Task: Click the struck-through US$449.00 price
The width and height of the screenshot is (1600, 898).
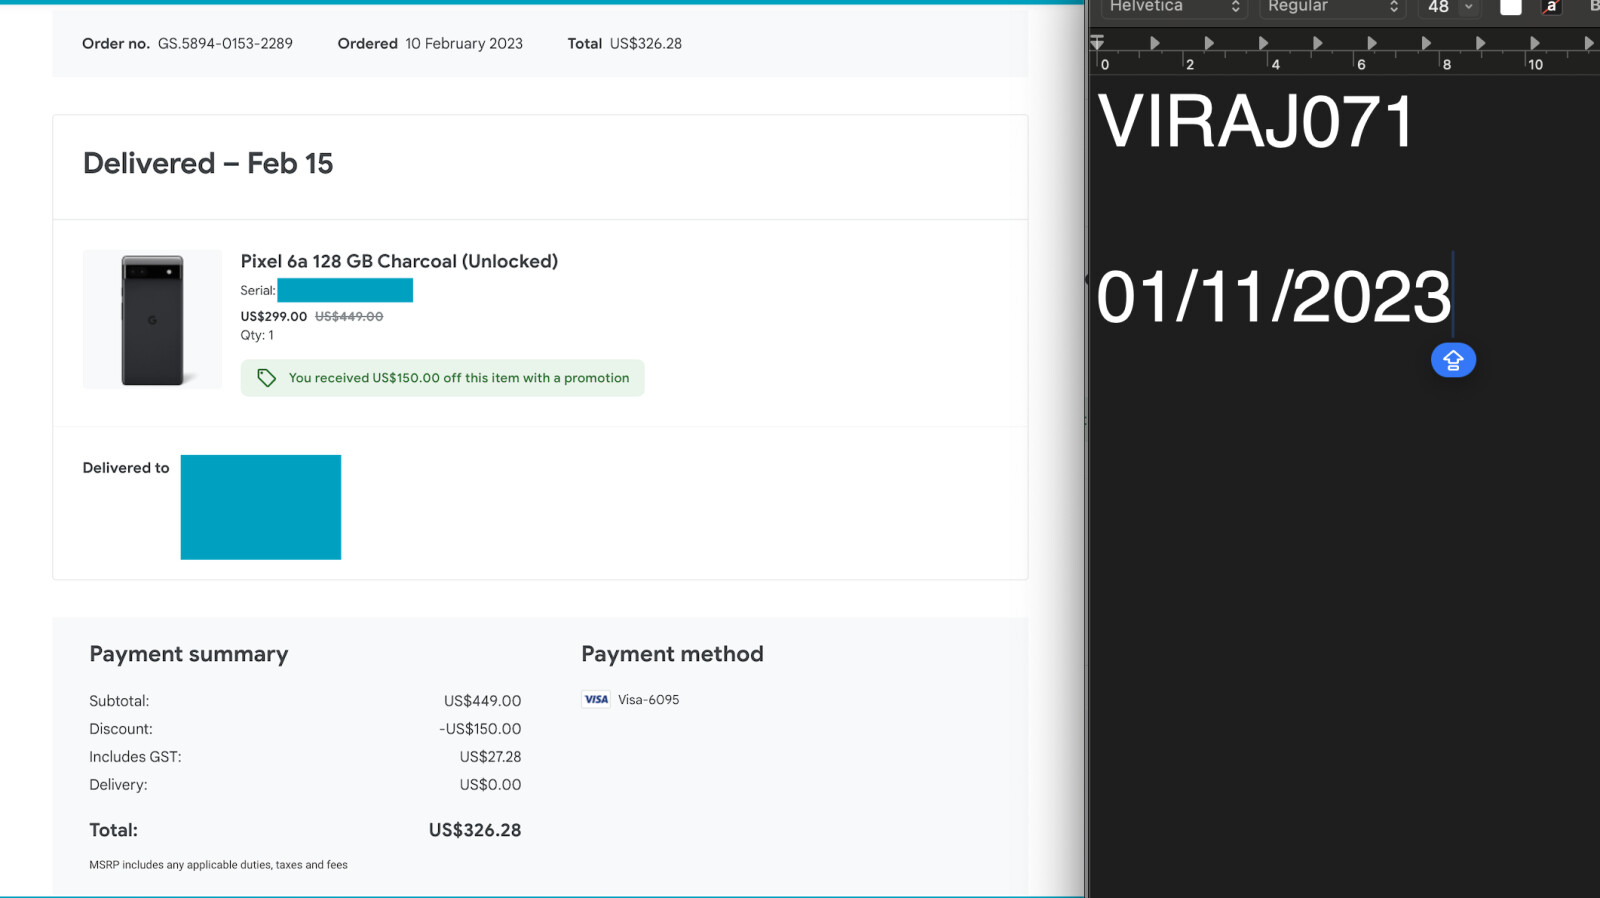Action: pyautogui.click(x=349, y=316)
